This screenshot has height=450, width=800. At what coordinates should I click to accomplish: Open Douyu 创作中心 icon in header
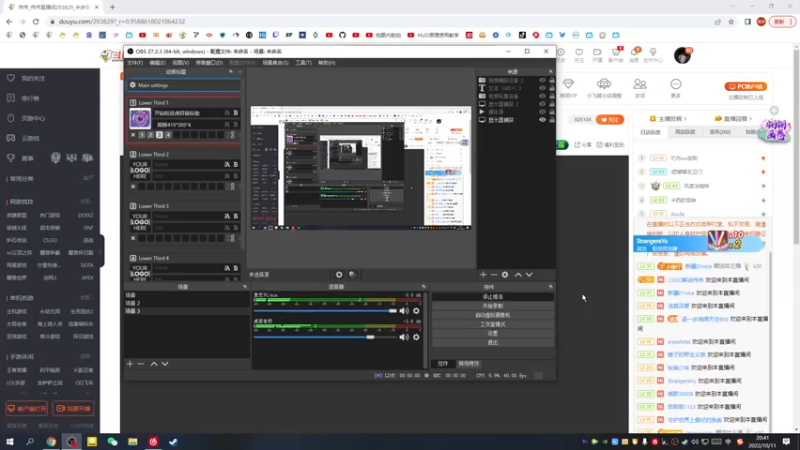coord(653,55)
